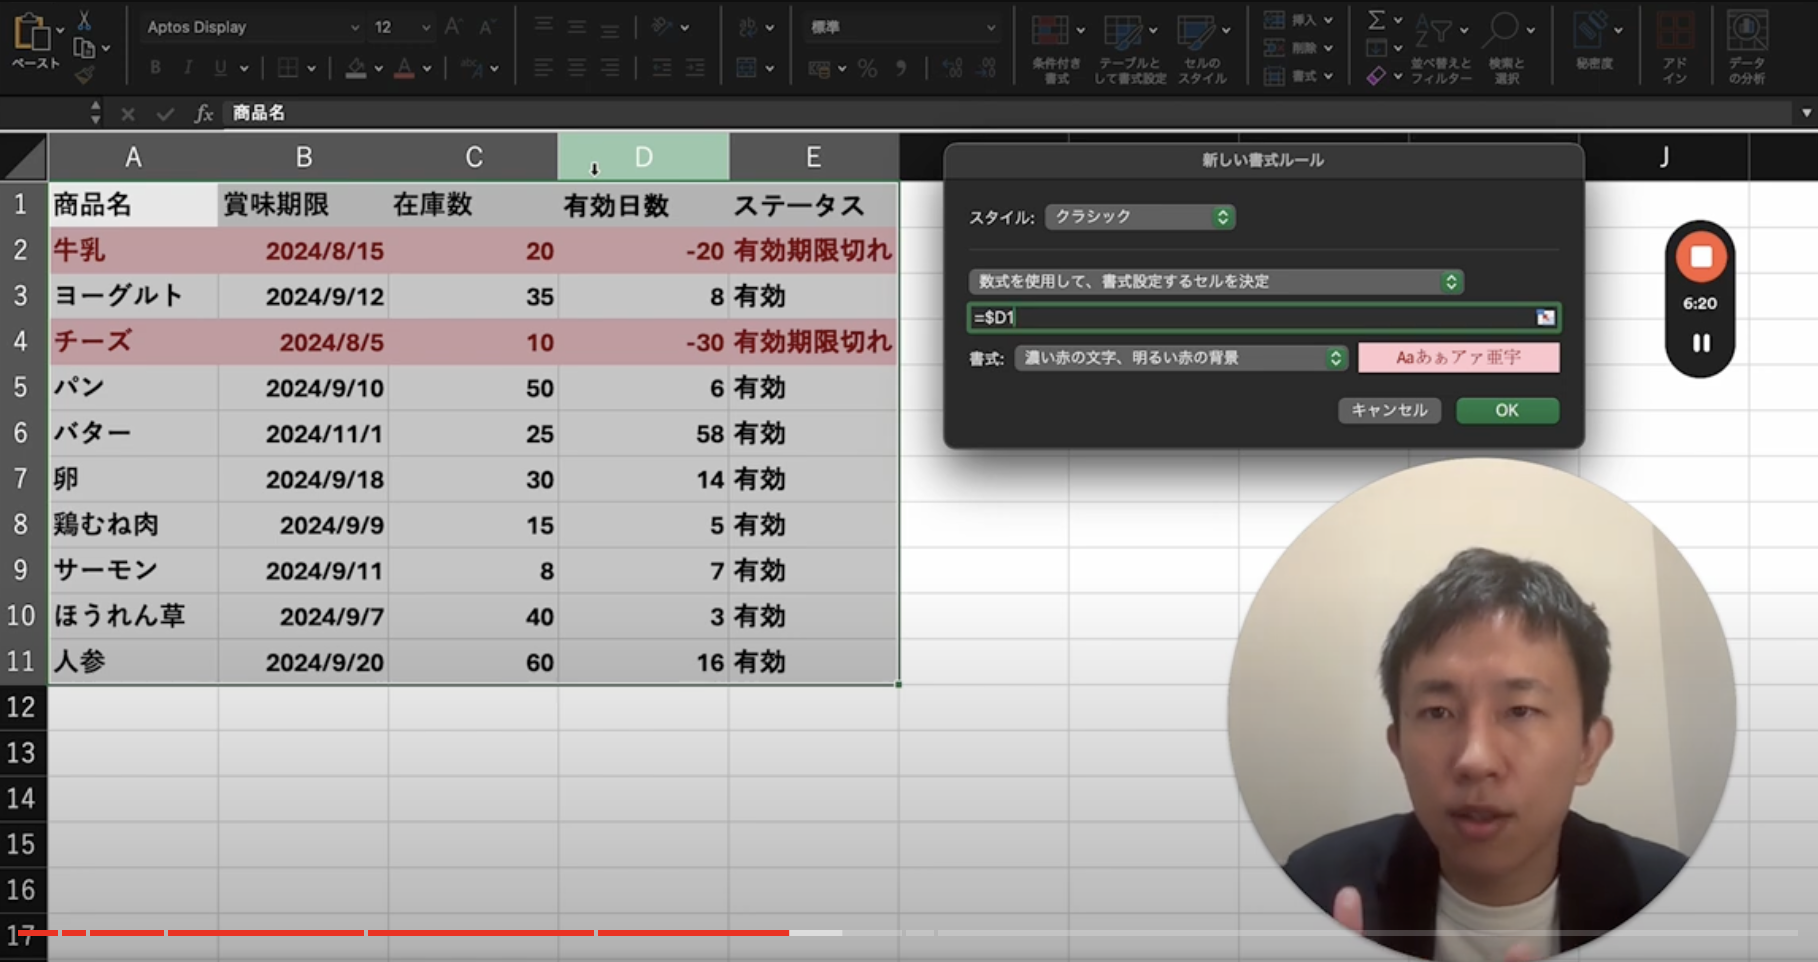The image size is (1818, 962).
Task: Click the pink format preview swatch
Action: (1458, 358)
